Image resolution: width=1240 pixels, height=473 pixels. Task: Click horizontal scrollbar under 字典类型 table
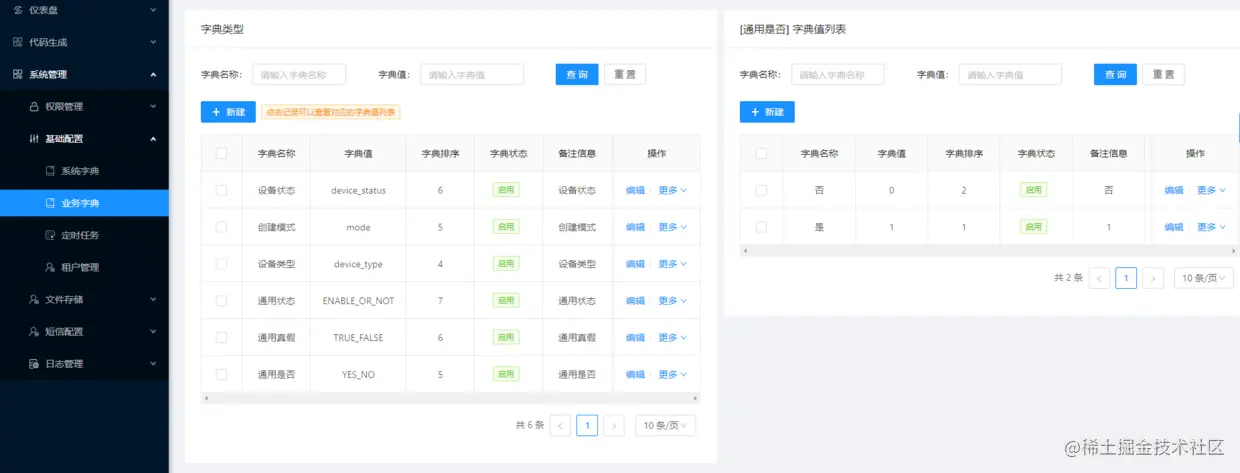451,398
